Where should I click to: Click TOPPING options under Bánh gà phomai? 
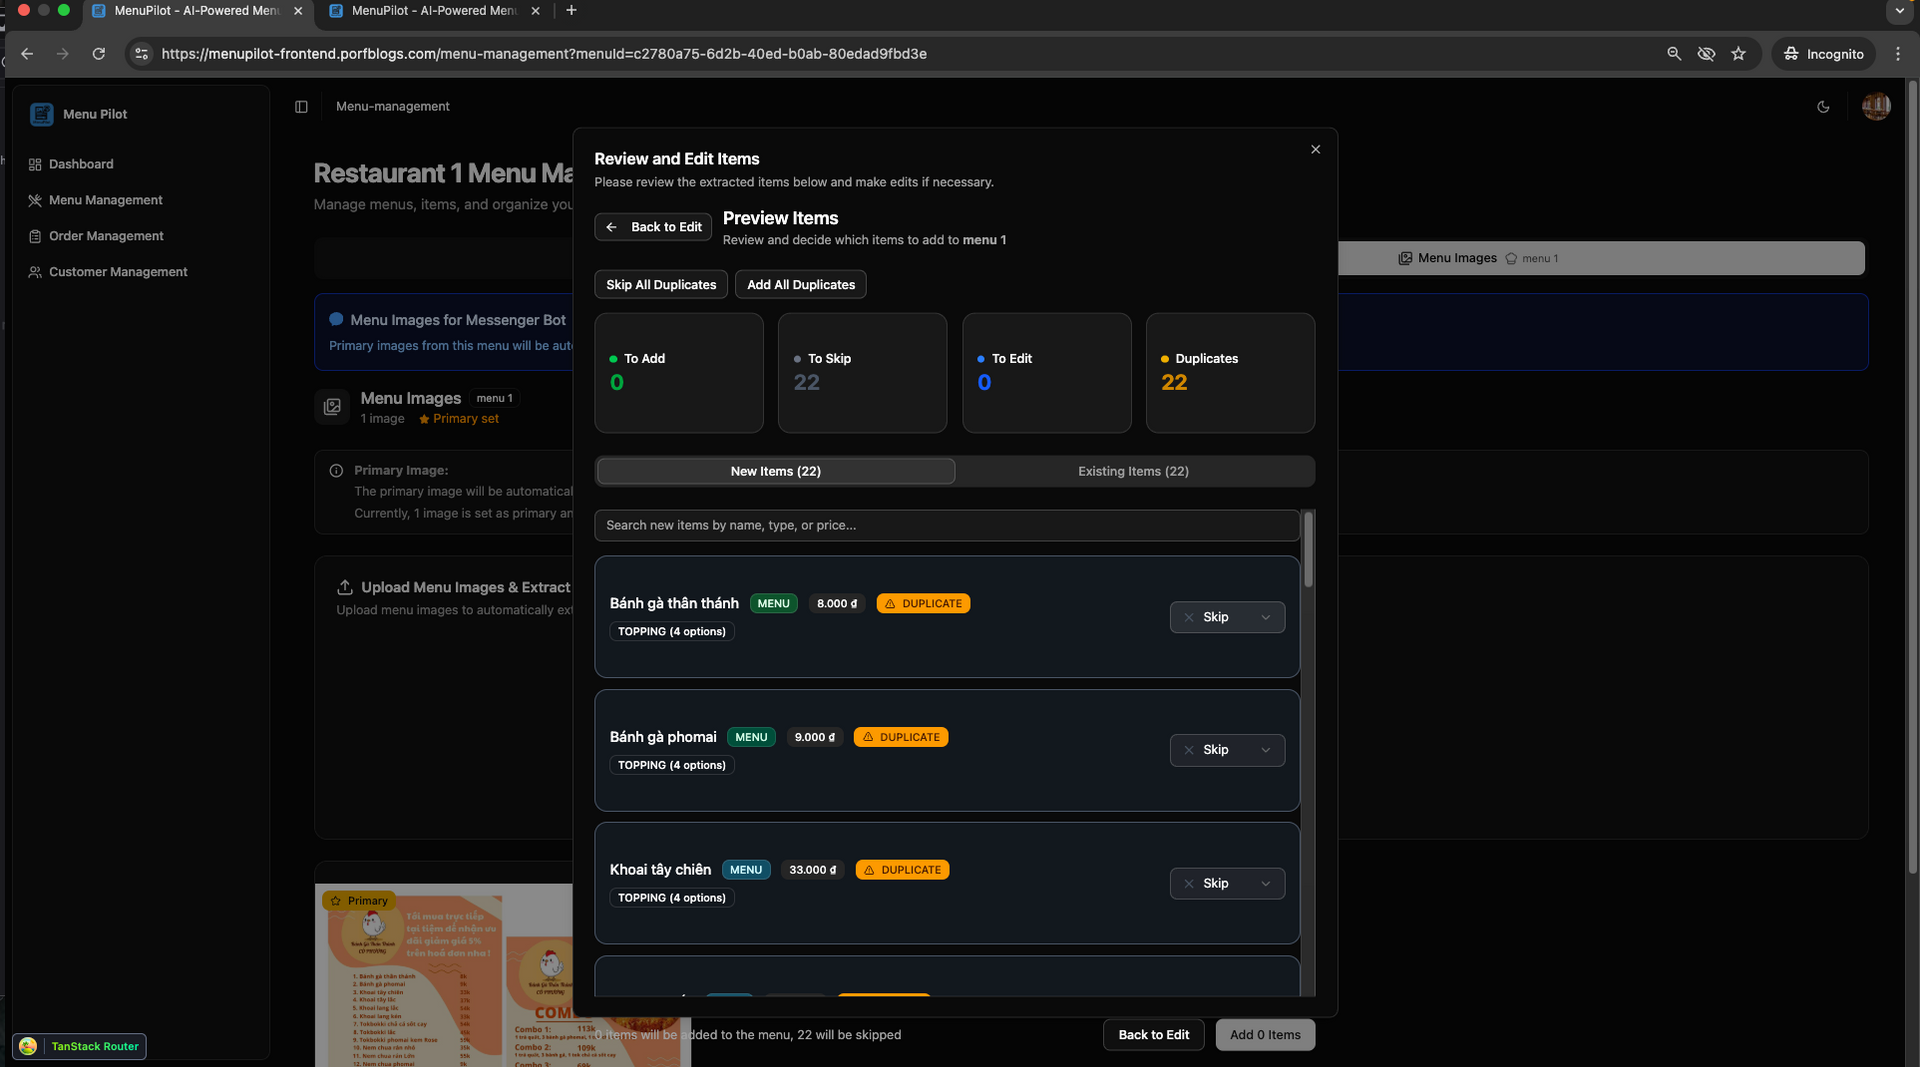[672, 765]
